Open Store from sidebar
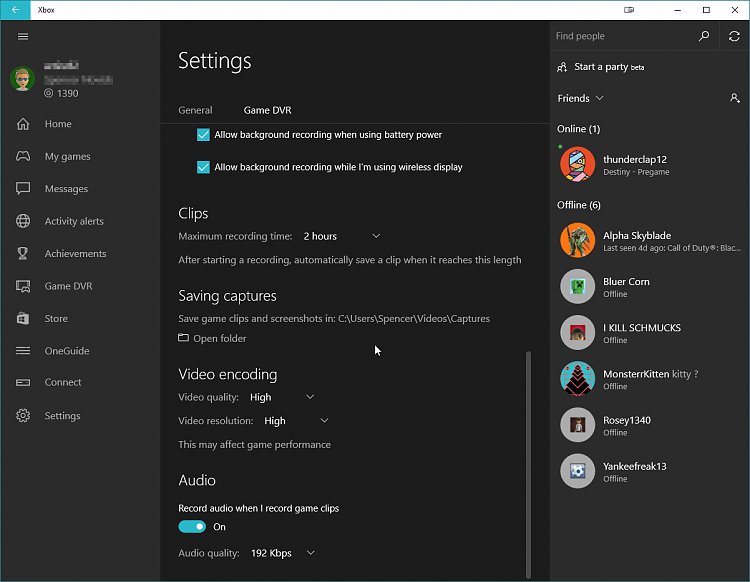The height and width of the screenshot is (582, 750). pos(56,318)
